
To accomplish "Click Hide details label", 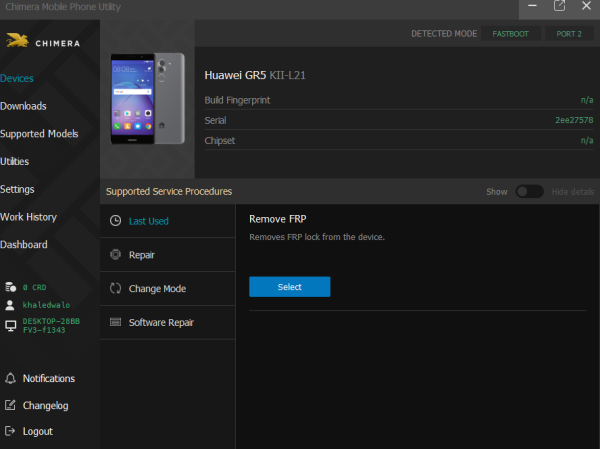I will pos(573,192).
